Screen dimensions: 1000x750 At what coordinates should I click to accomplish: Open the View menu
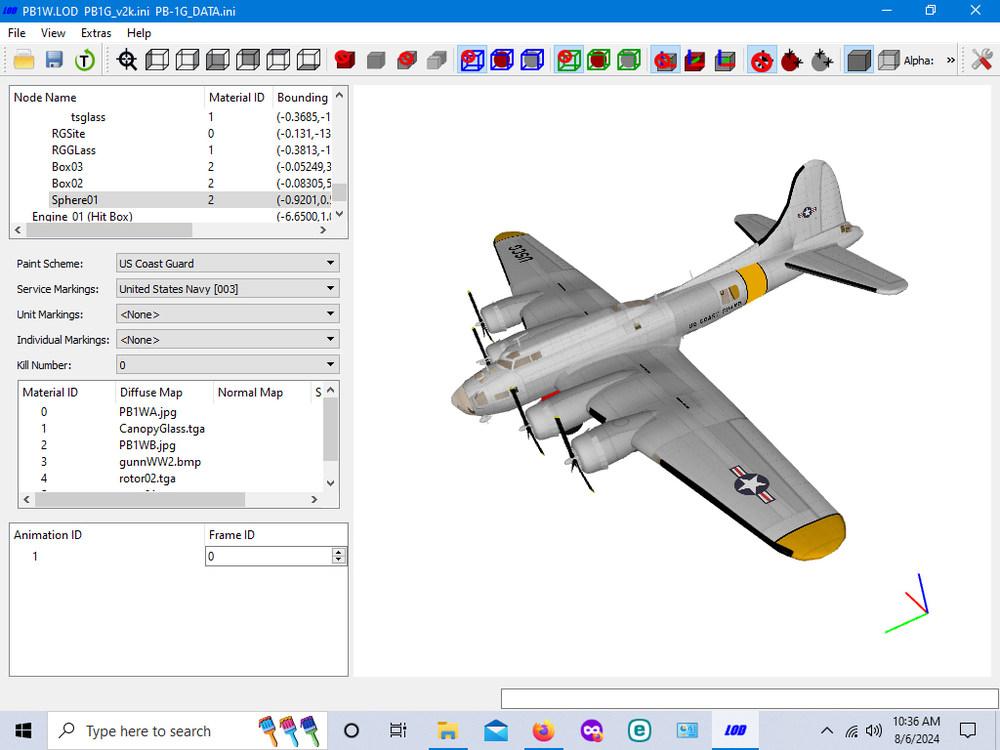53,33
